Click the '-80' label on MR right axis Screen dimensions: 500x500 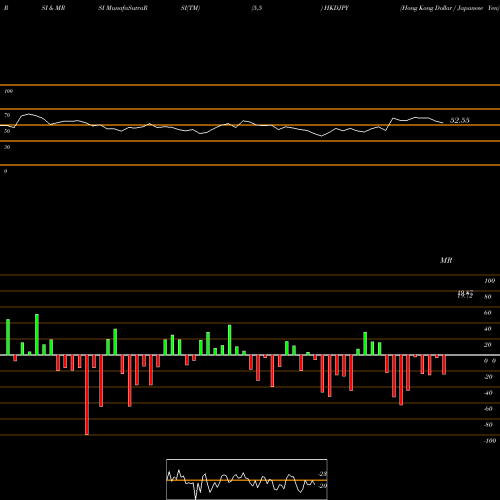click(x=488, y=425)
